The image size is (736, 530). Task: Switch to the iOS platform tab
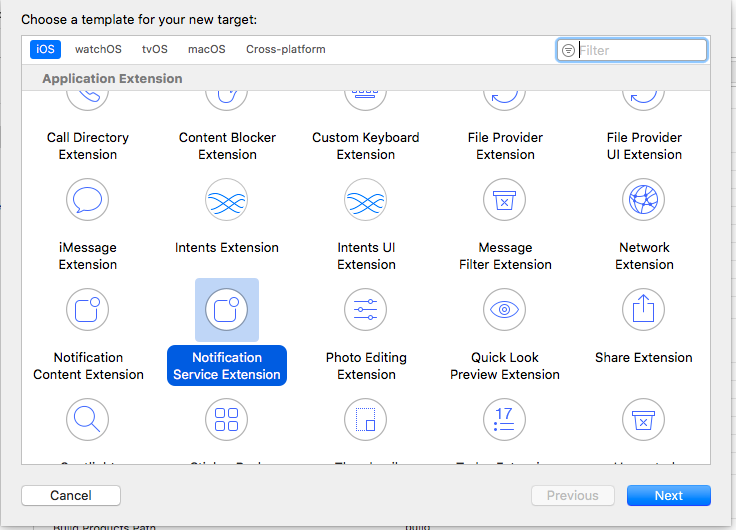45,49
